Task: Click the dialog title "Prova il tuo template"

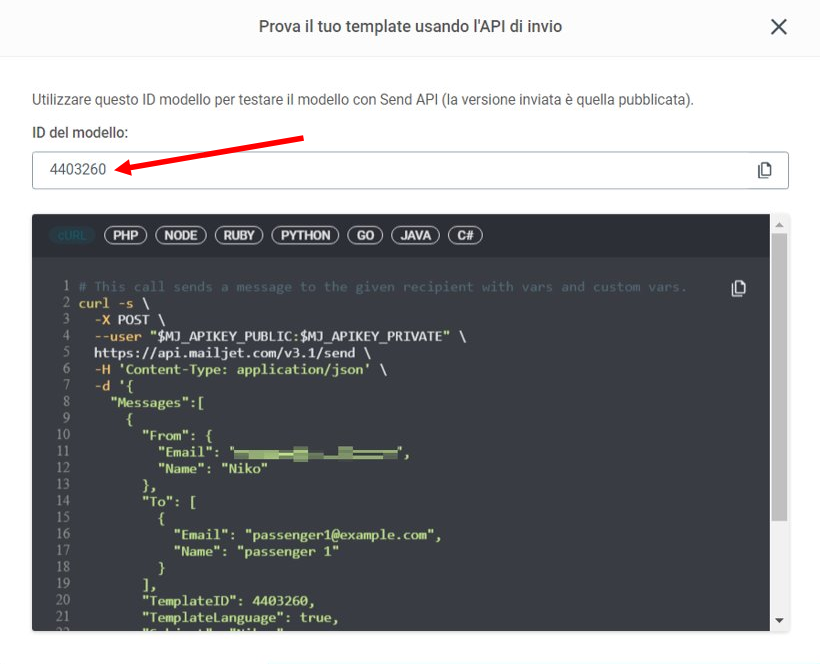Action: (x=410, y=27)
